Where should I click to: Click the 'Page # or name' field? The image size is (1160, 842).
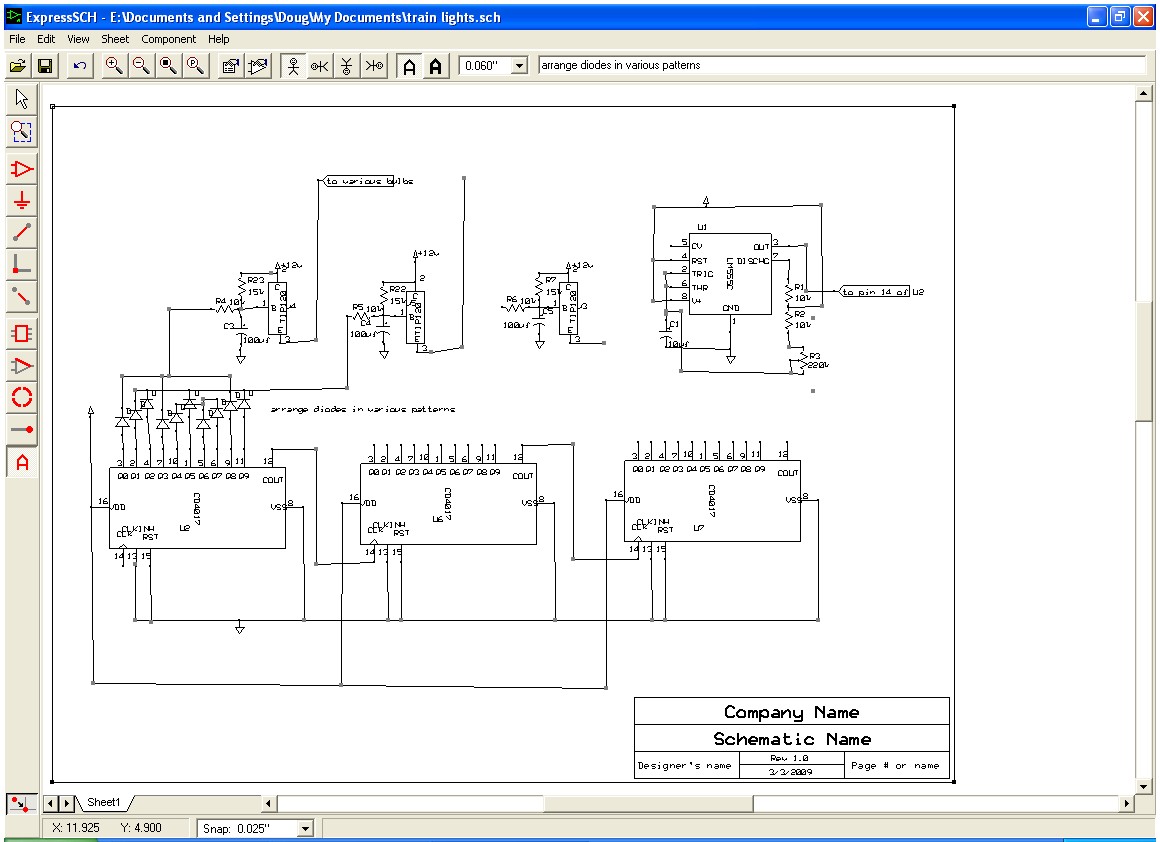tap(895, 766)
